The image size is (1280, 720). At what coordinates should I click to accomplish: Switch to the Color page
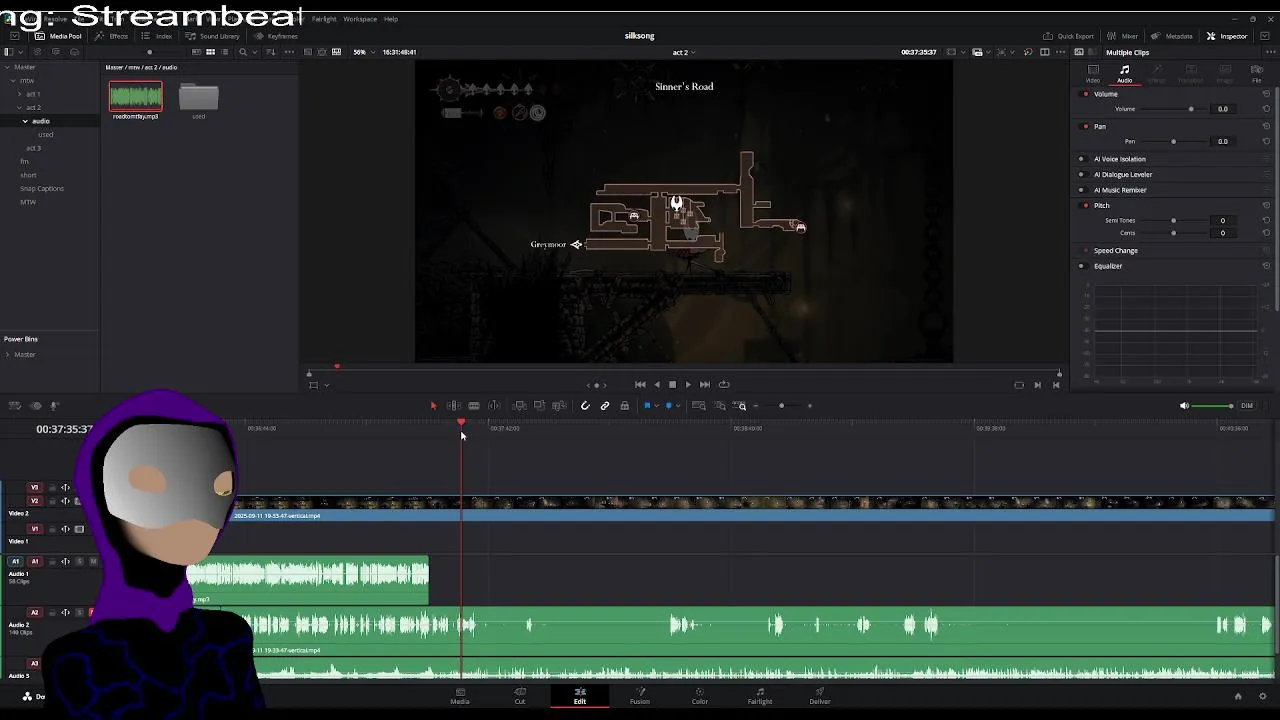point(700,696)
